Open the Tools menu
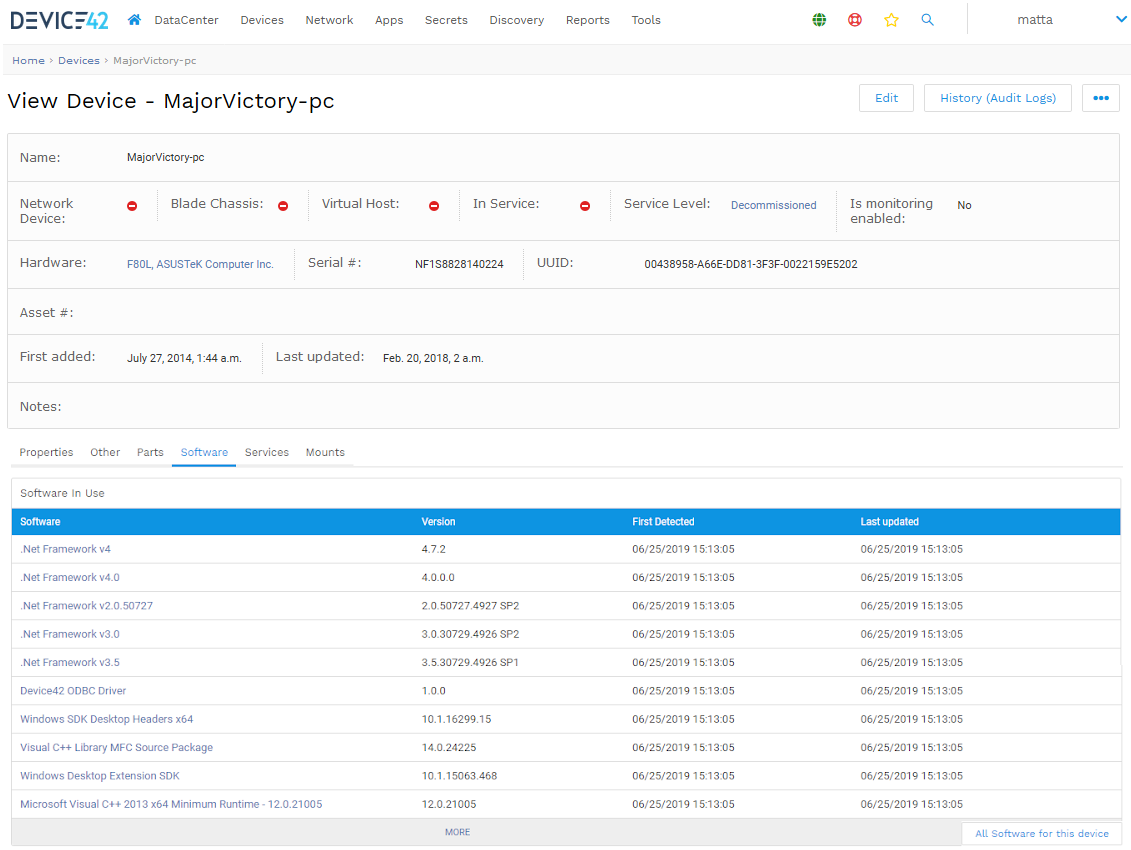Viewport: 1131px width, 850px height. click(646, 20)
